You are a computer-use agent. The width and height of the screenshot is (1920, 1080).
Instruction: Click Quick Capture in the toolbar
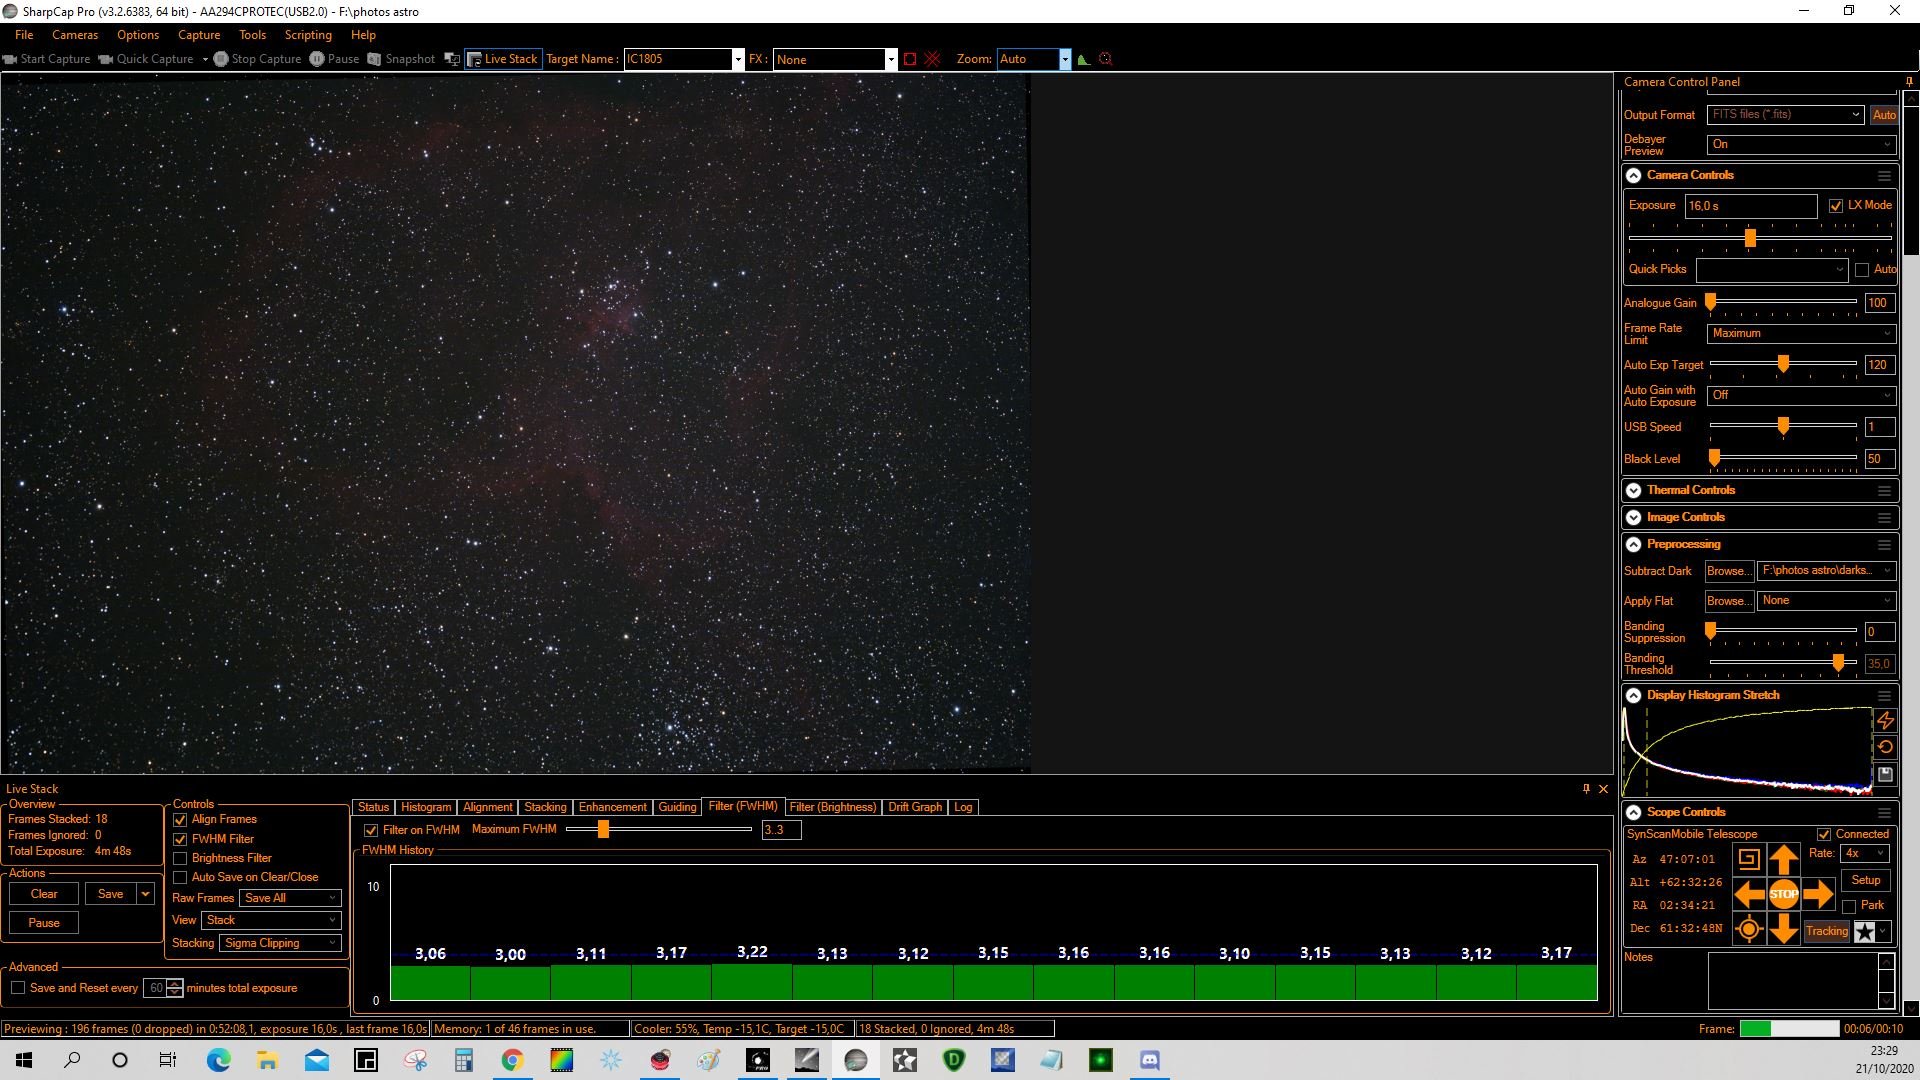146,59
